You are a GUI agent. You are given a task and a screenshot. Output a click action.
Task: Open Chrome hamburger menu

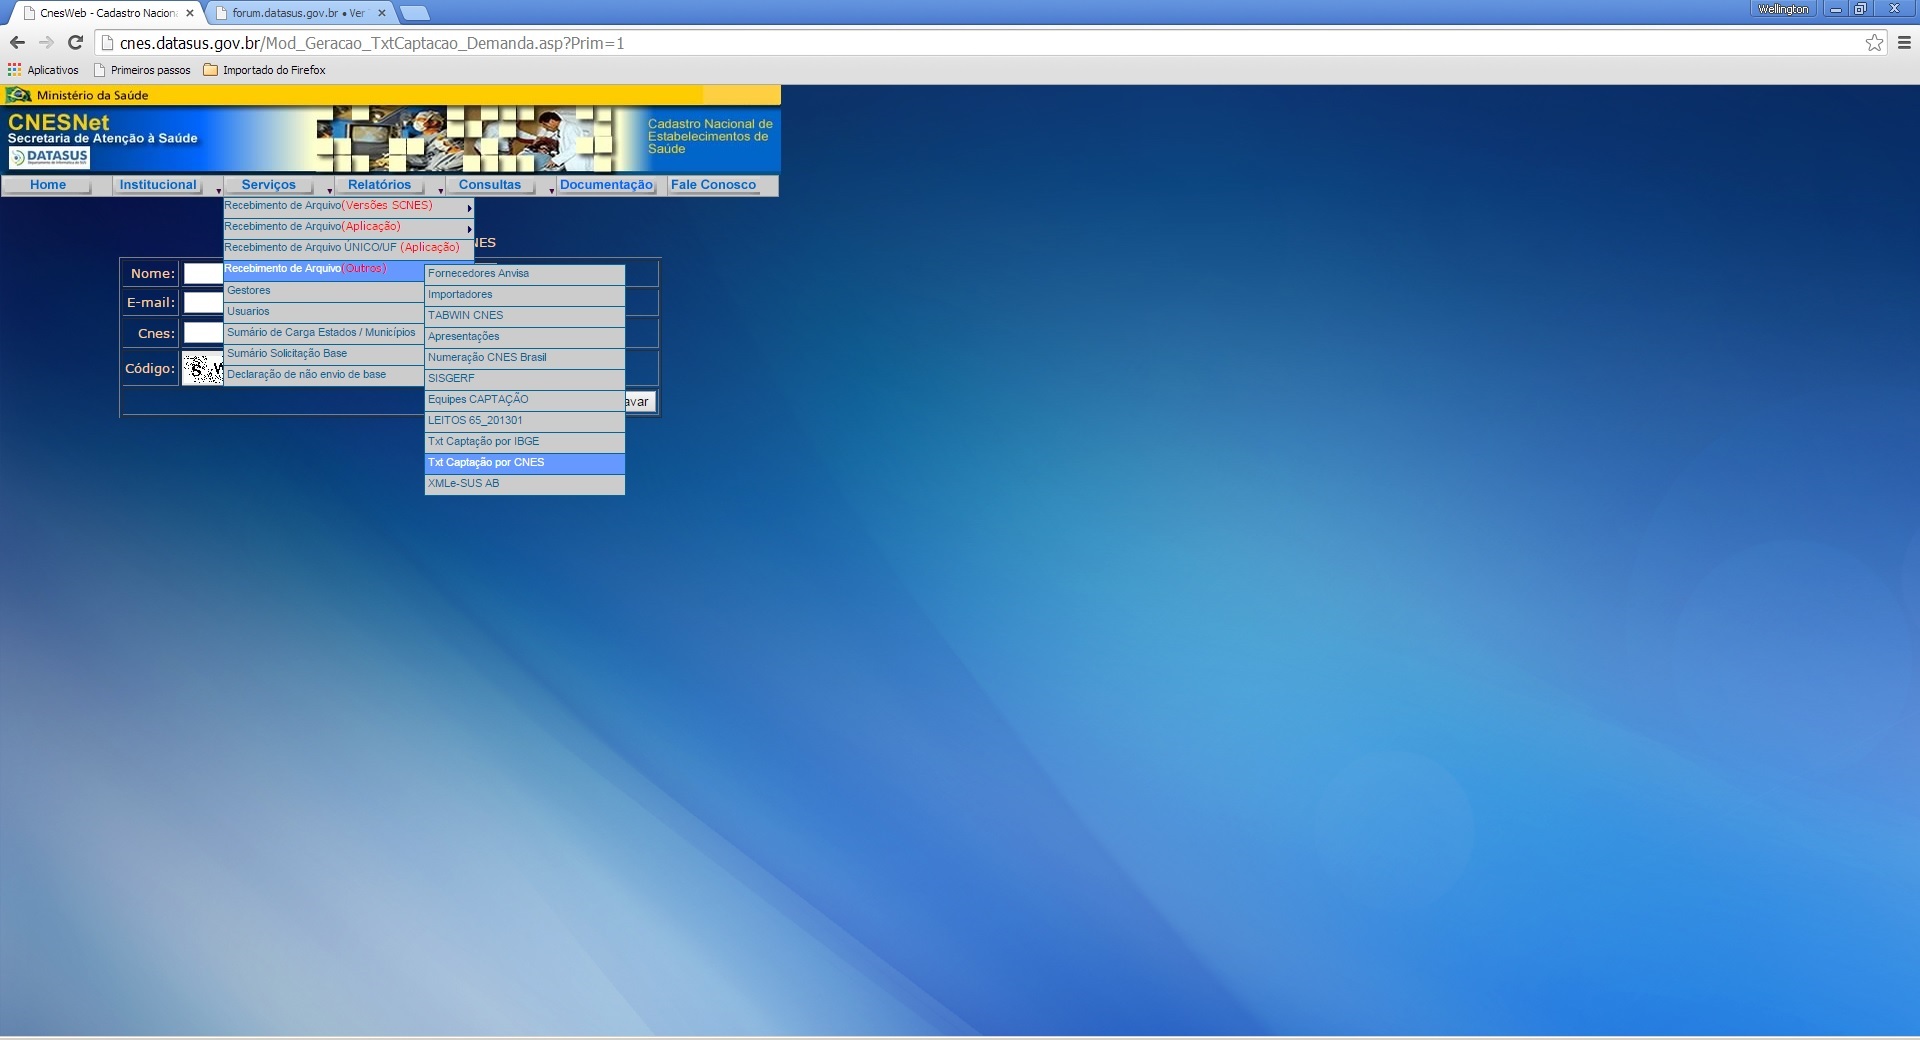(x=1904, y=43)
